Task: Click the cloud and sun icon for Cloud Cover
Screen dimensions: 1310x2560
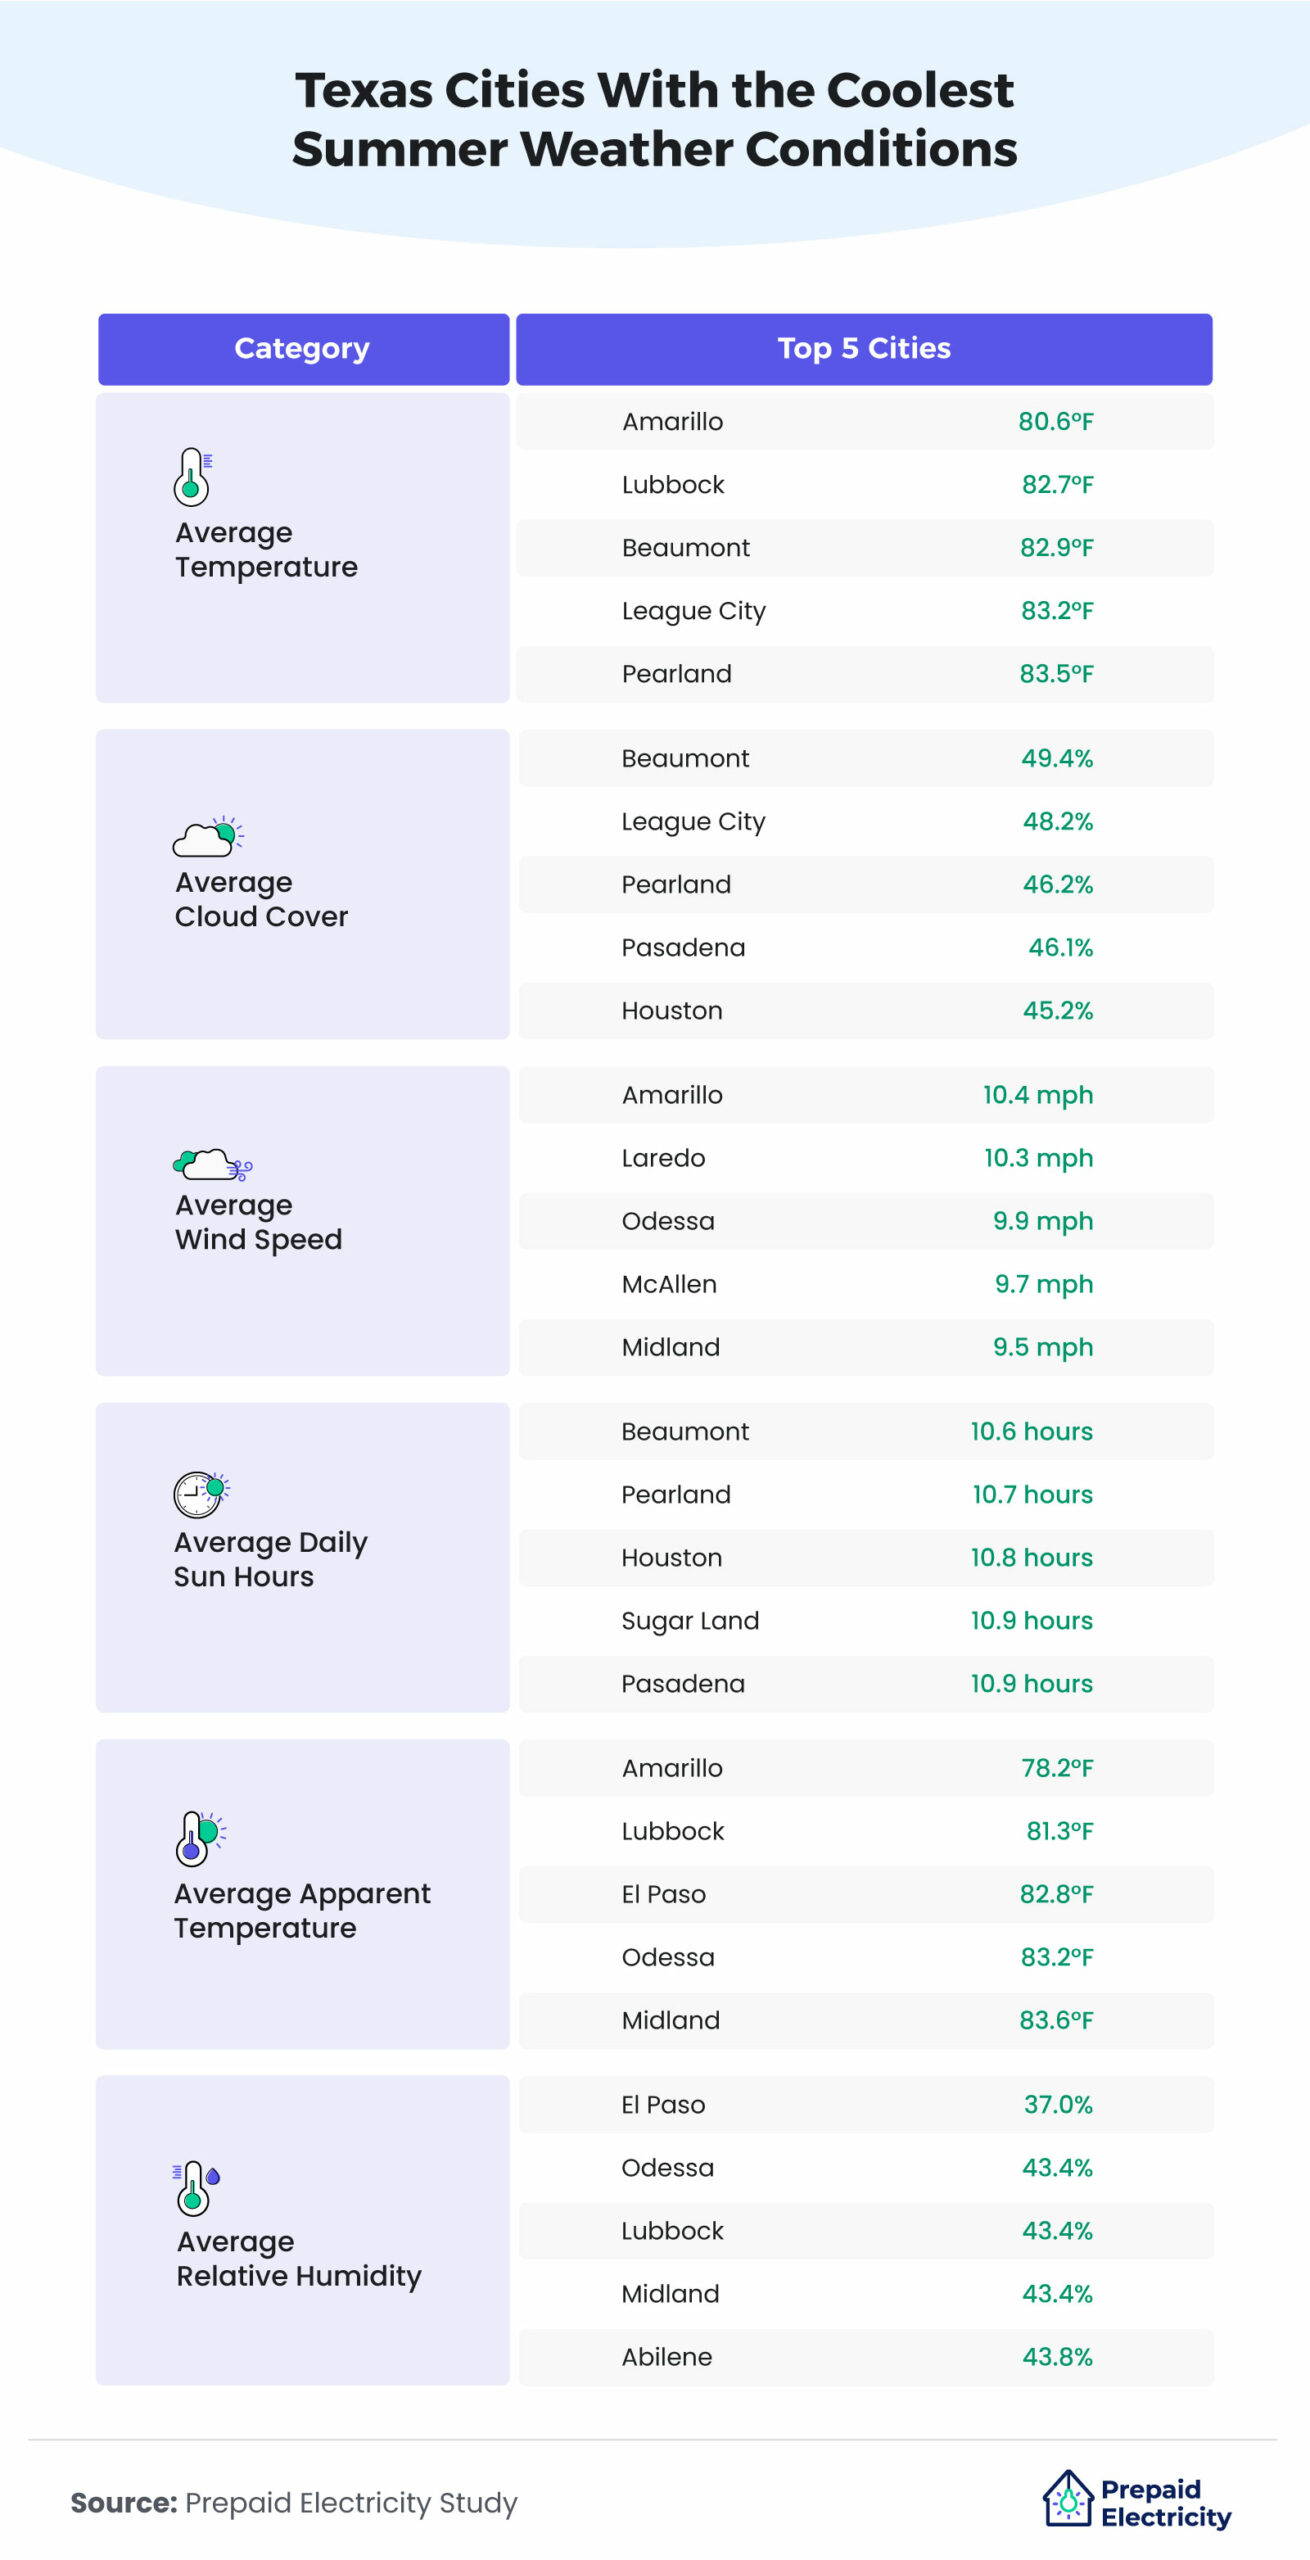Action: 208,836
